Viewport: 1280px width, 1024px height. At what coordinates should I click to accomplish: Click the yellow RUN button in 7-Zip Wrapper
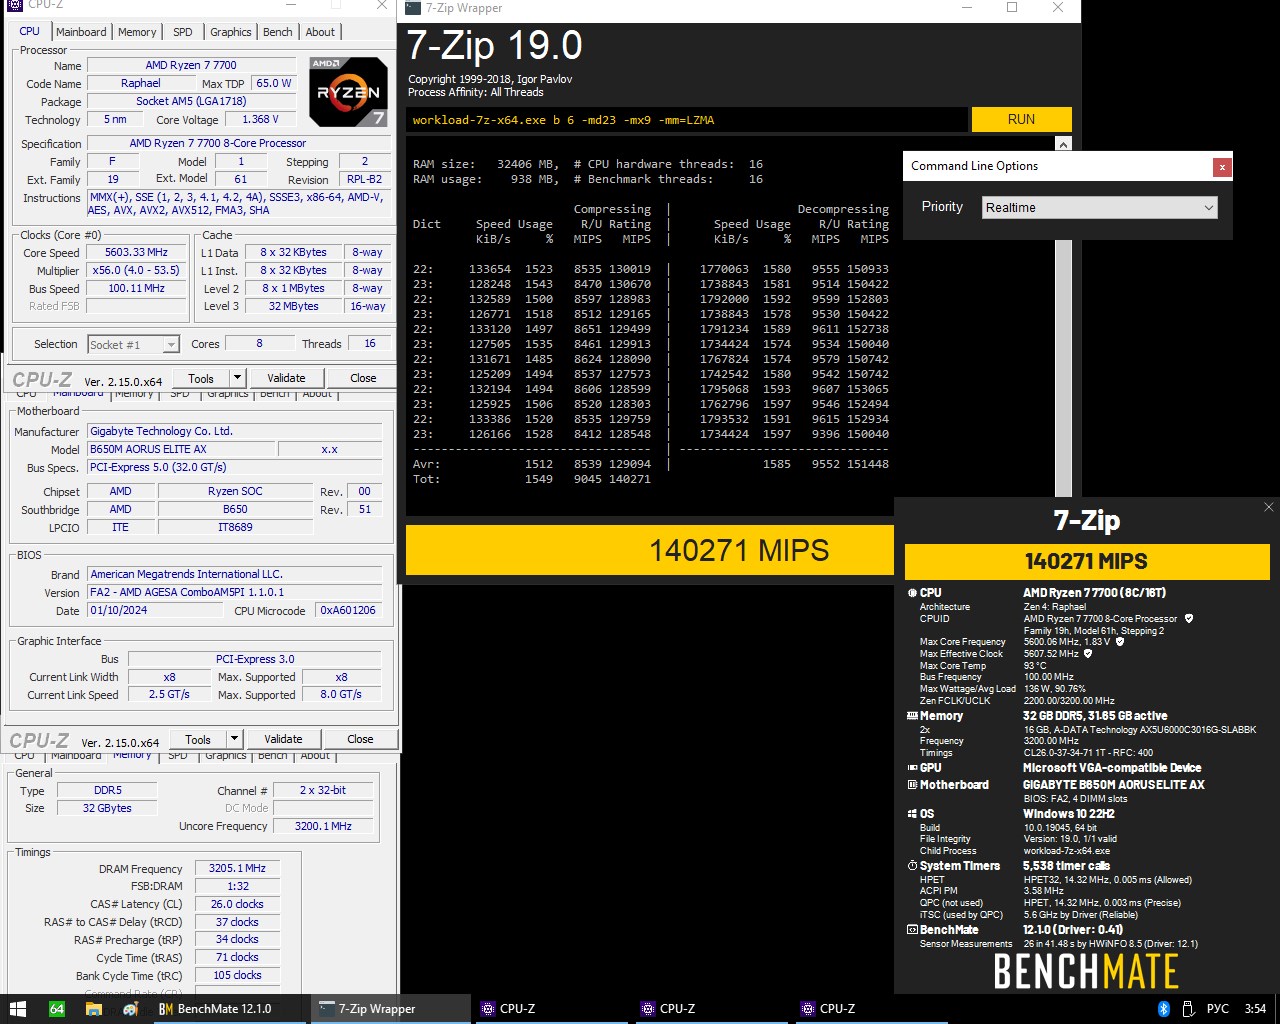point(1021,119)
